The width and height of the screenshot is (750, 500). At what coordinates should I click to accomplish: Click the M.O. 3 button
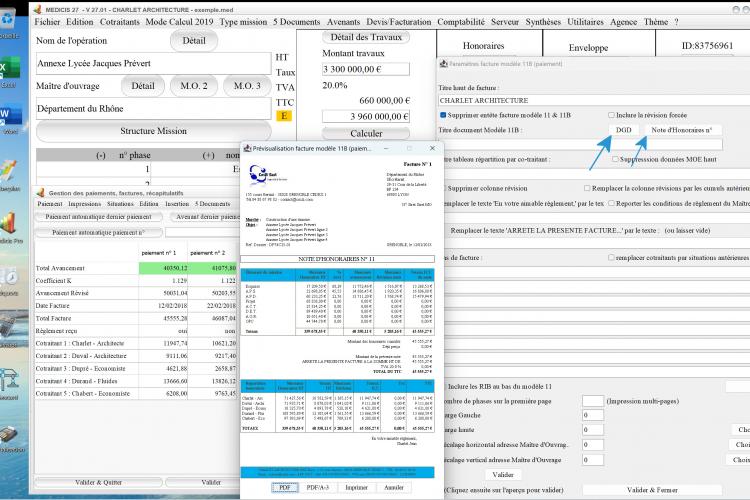pyautogui.click(x=247, y=86)
